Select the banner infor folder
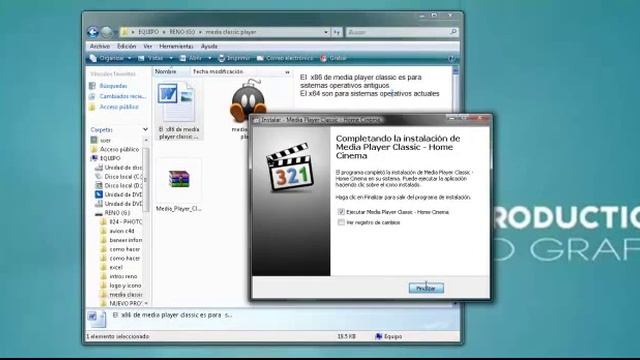 121,240
